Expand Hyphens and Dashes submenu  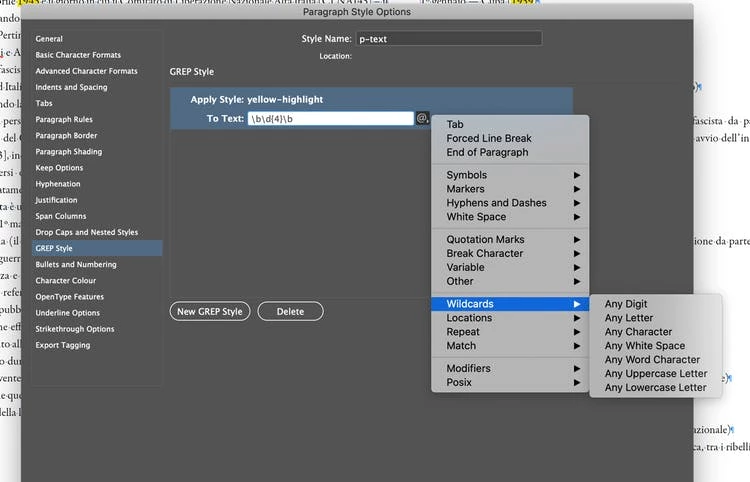click(x=510, y=203)
